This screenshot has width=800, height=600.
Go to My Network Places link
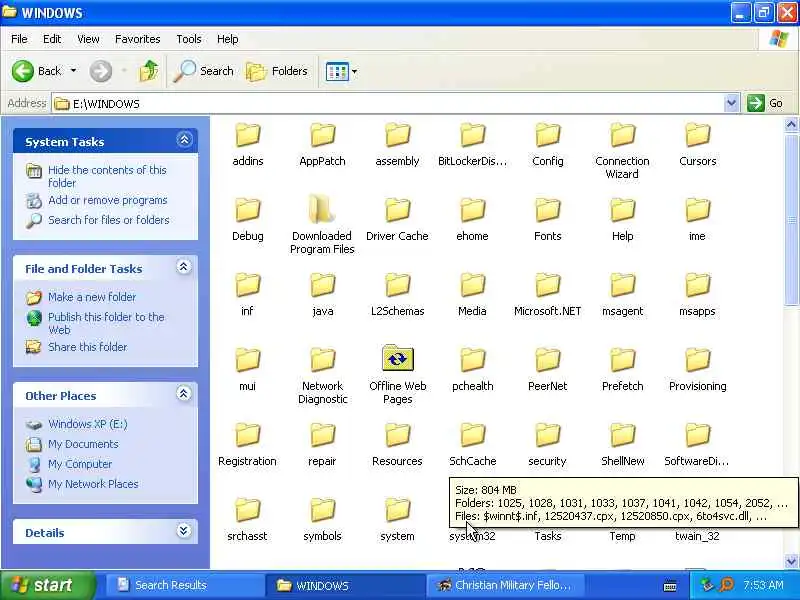point(93,484)
